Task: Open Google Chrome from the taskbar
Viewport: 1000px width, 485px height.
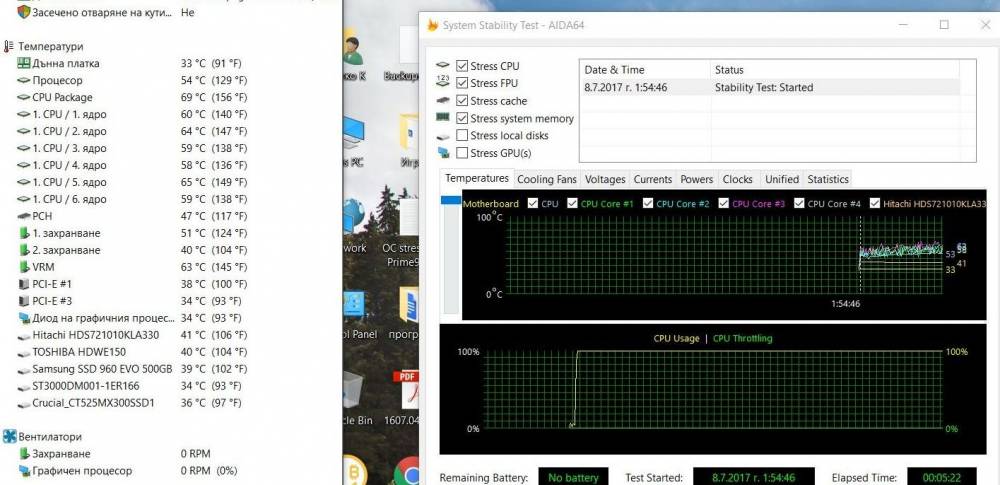Action: [406, 472]
